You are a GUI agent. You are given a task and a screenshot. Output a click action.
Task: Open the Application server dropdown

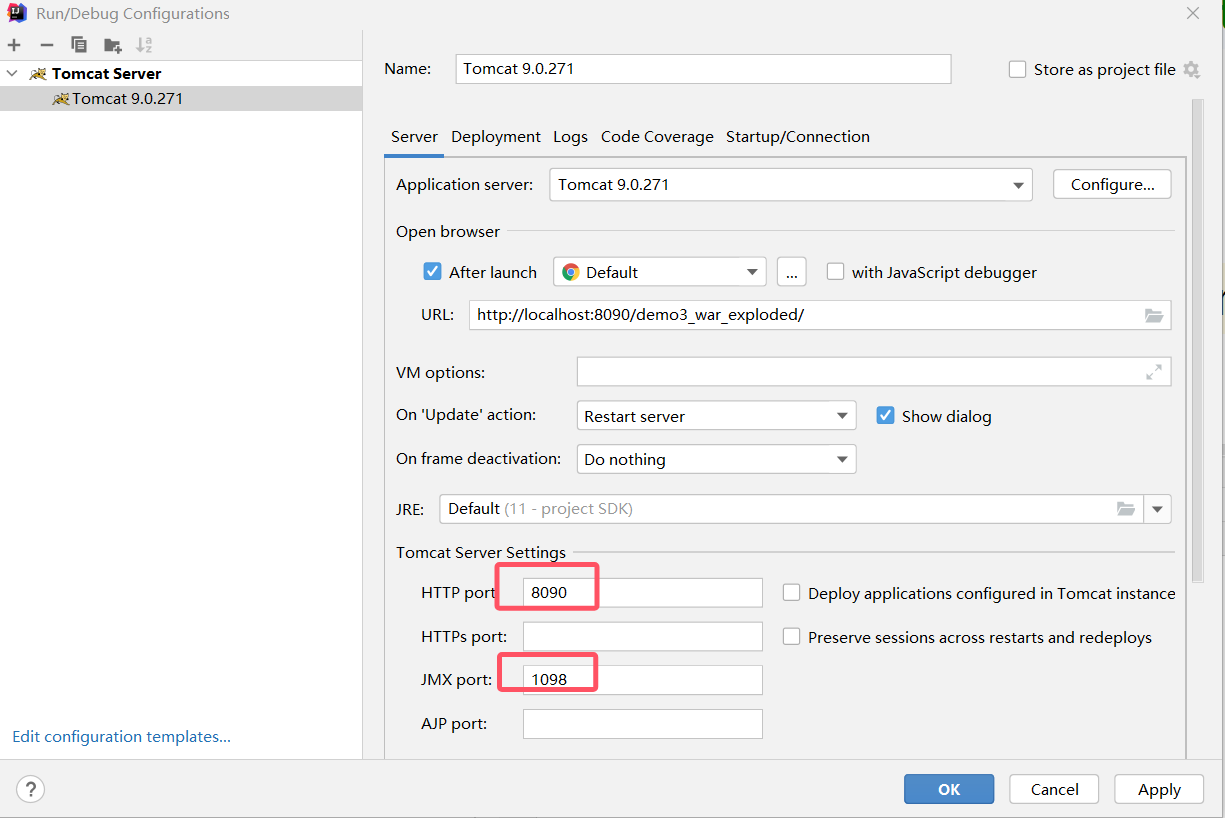pos(791,185)
